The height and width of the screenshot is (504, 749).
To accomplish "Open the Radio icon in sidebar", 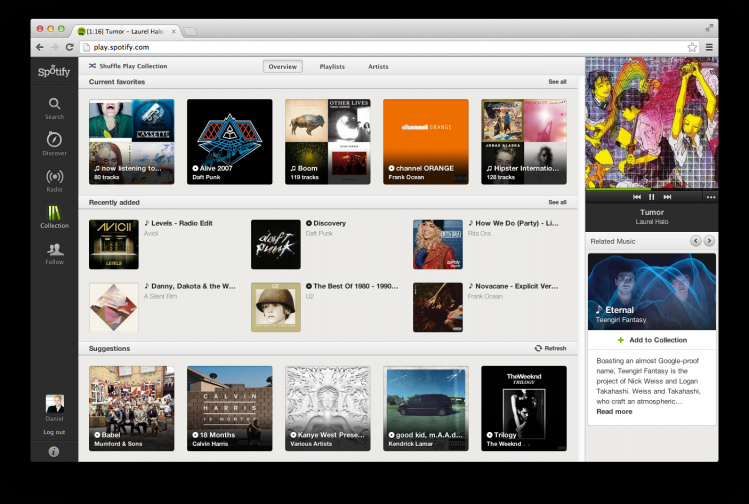I will click(54, 177).
